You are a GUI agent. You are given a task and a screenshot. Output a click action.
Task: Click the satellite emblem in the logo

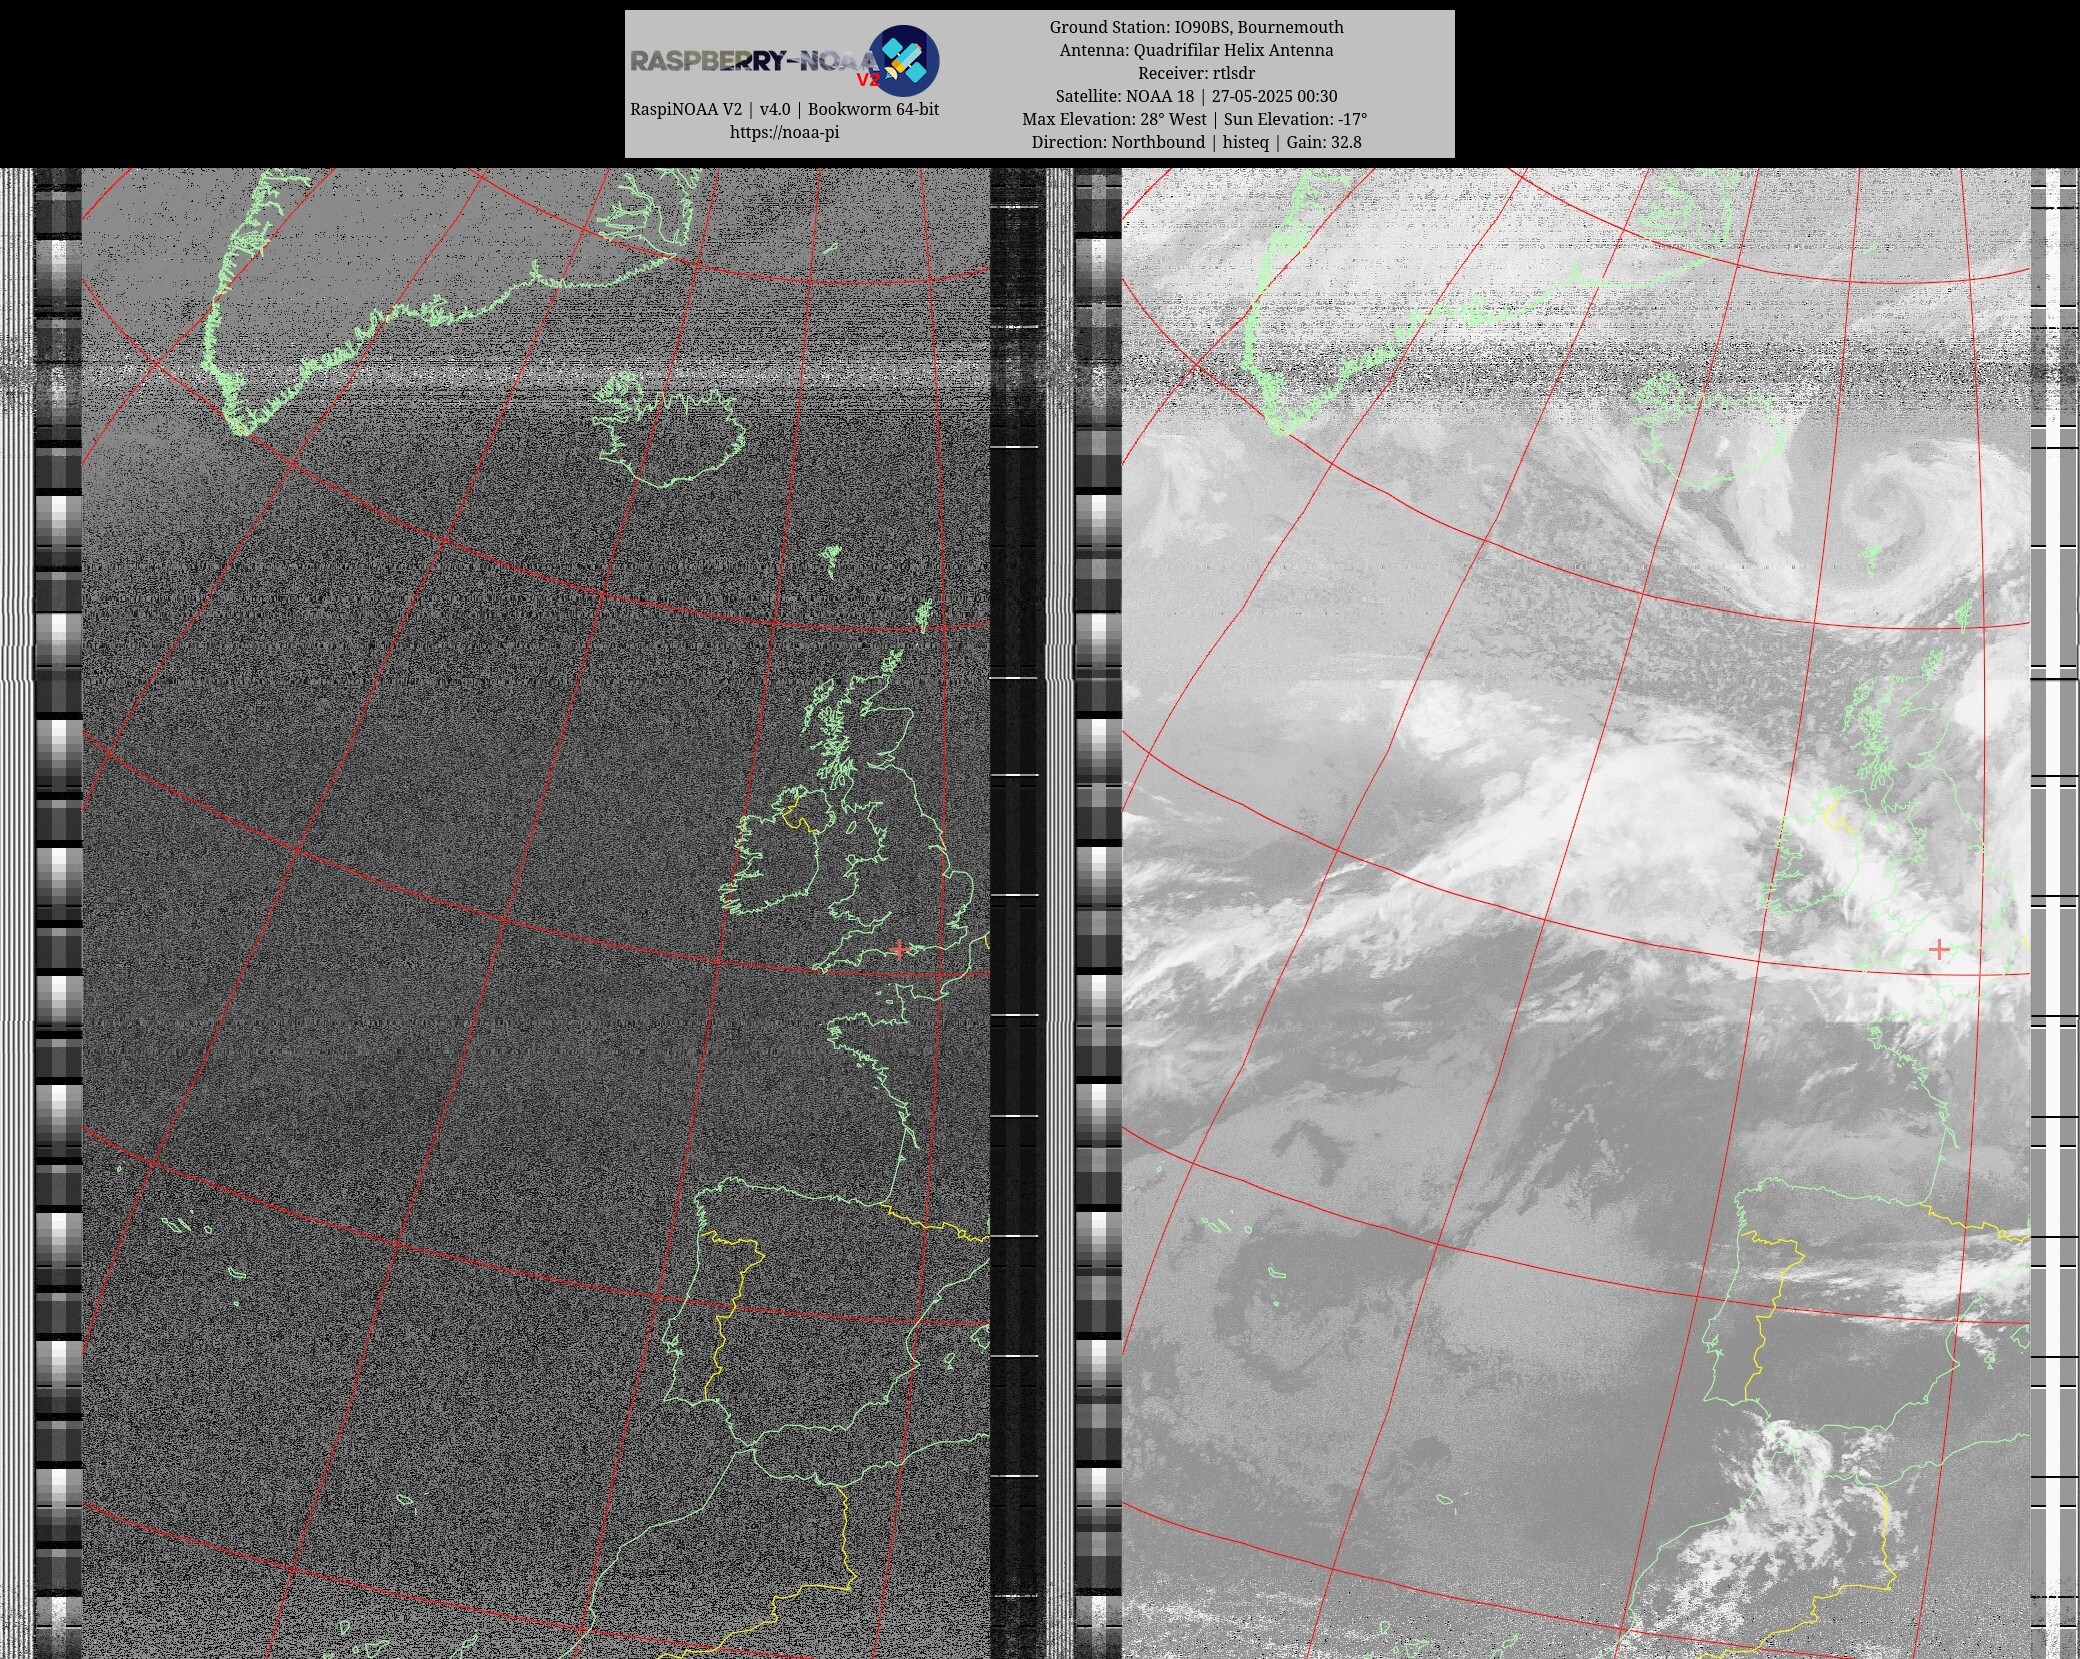click(904, 60)
